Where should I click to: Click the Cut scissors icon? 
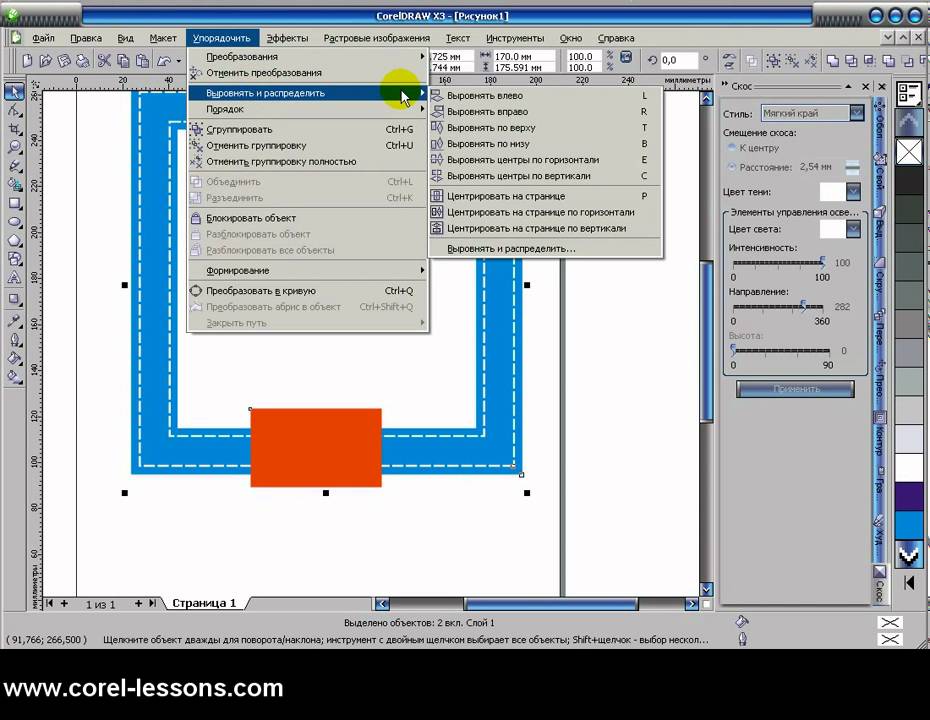pyautogui.click(x=104, y=60)
